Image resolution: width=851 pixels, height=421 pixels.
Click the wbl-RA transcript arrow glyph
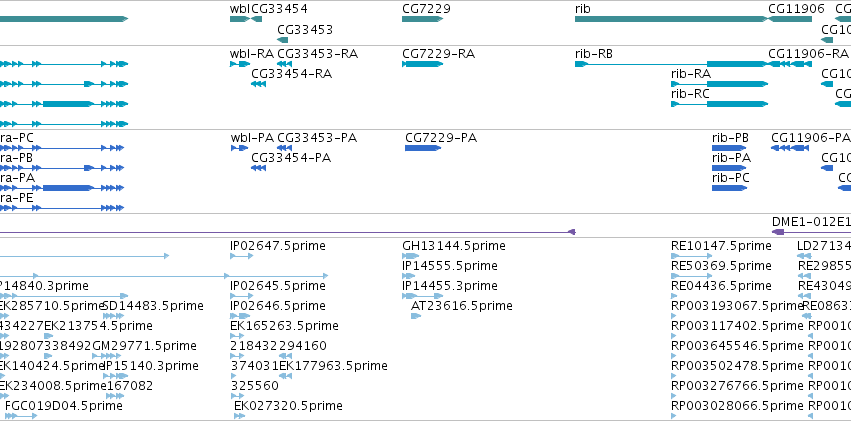(240, 64)
